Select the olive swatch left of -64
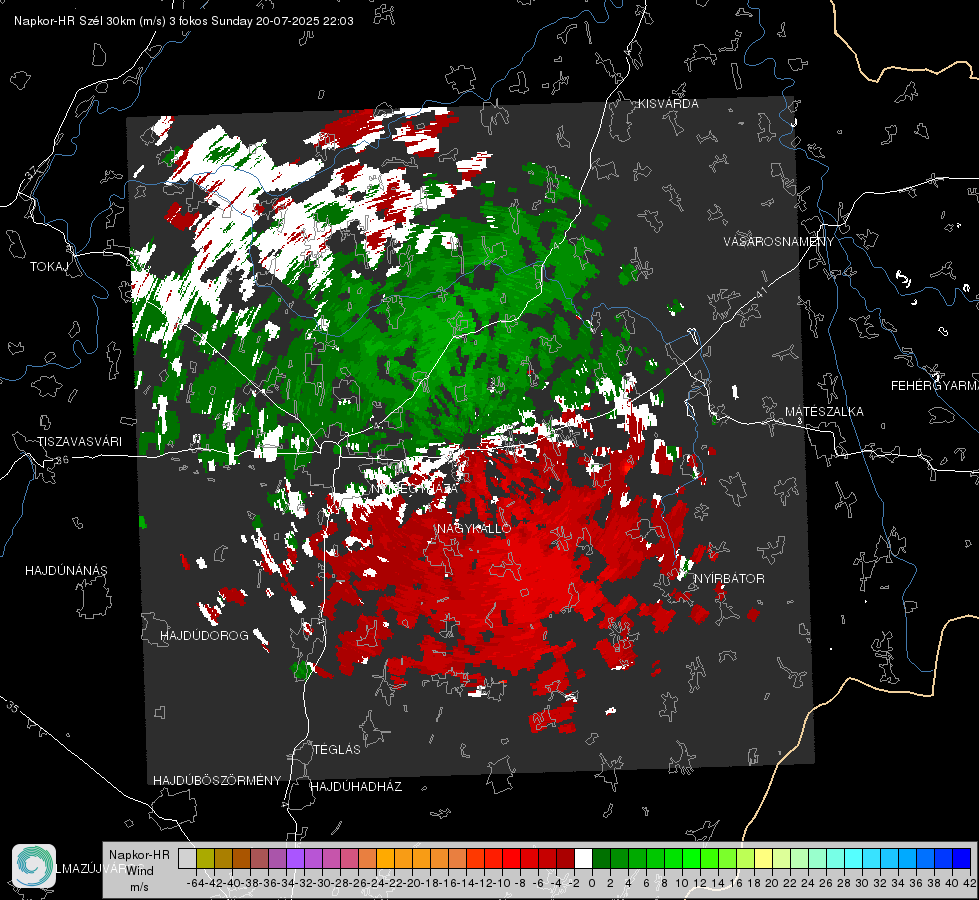This screenshot has height=900, width=979. [205, 858]
